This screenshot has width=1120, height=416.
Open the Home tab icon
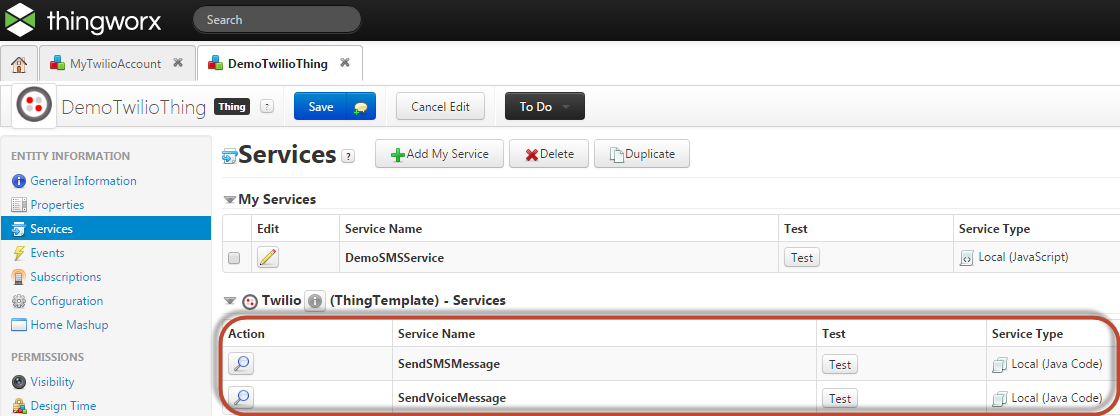click(x=19, y=64)
